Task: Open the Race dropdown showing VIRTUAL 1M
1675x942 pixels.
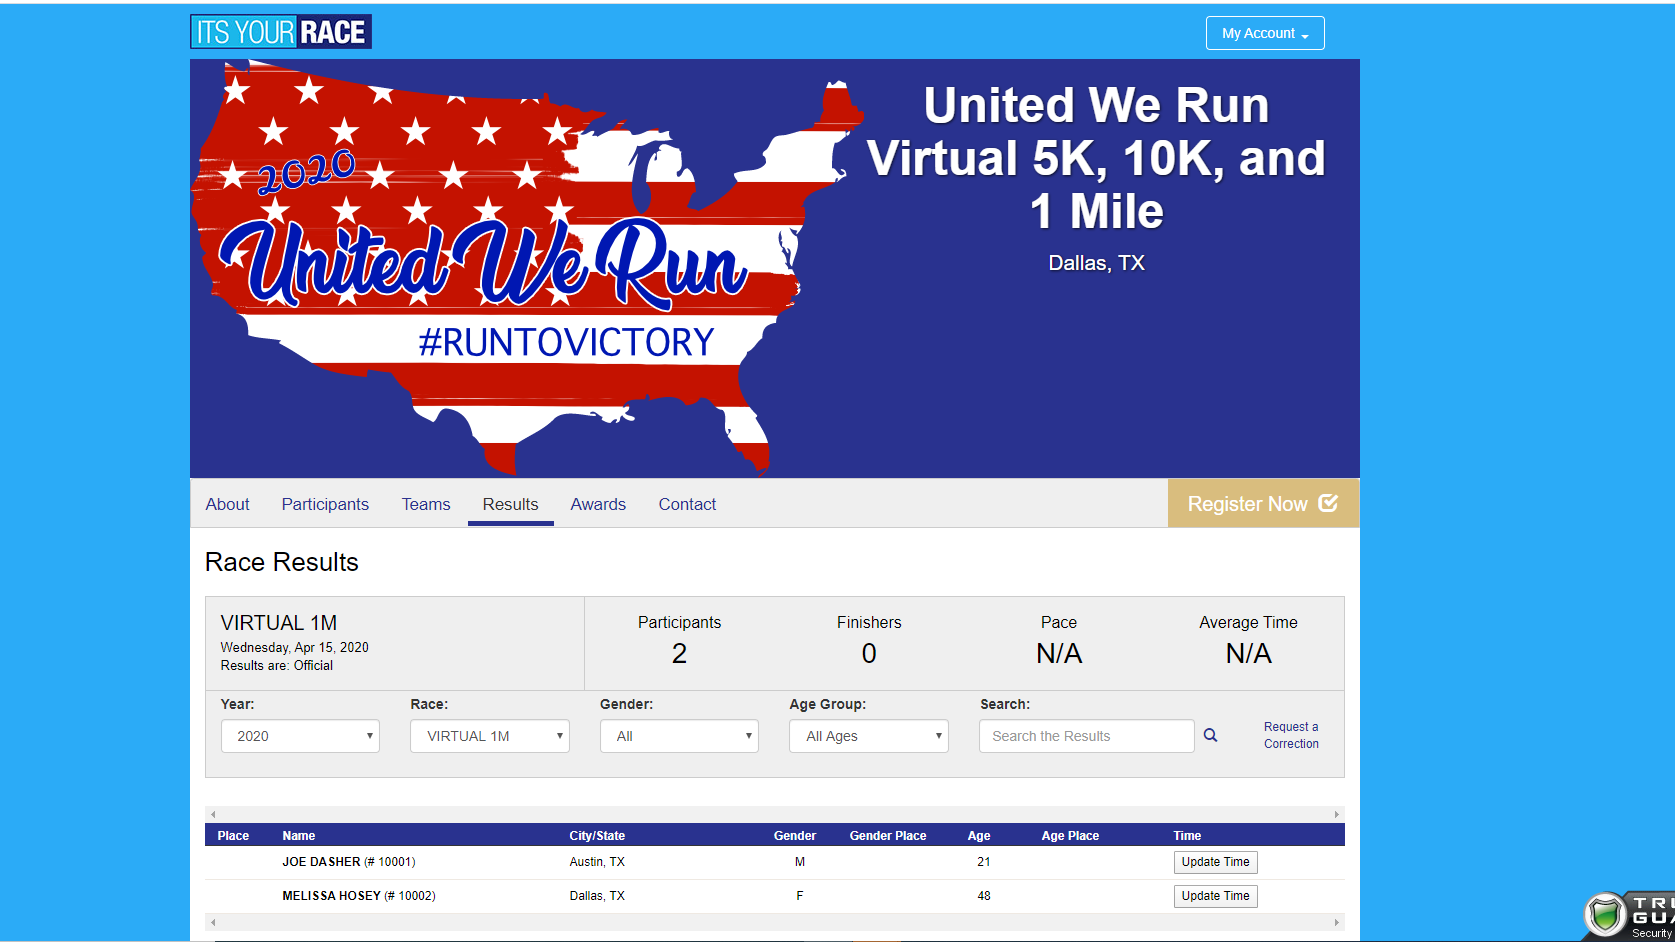Action: click(489, 736)
